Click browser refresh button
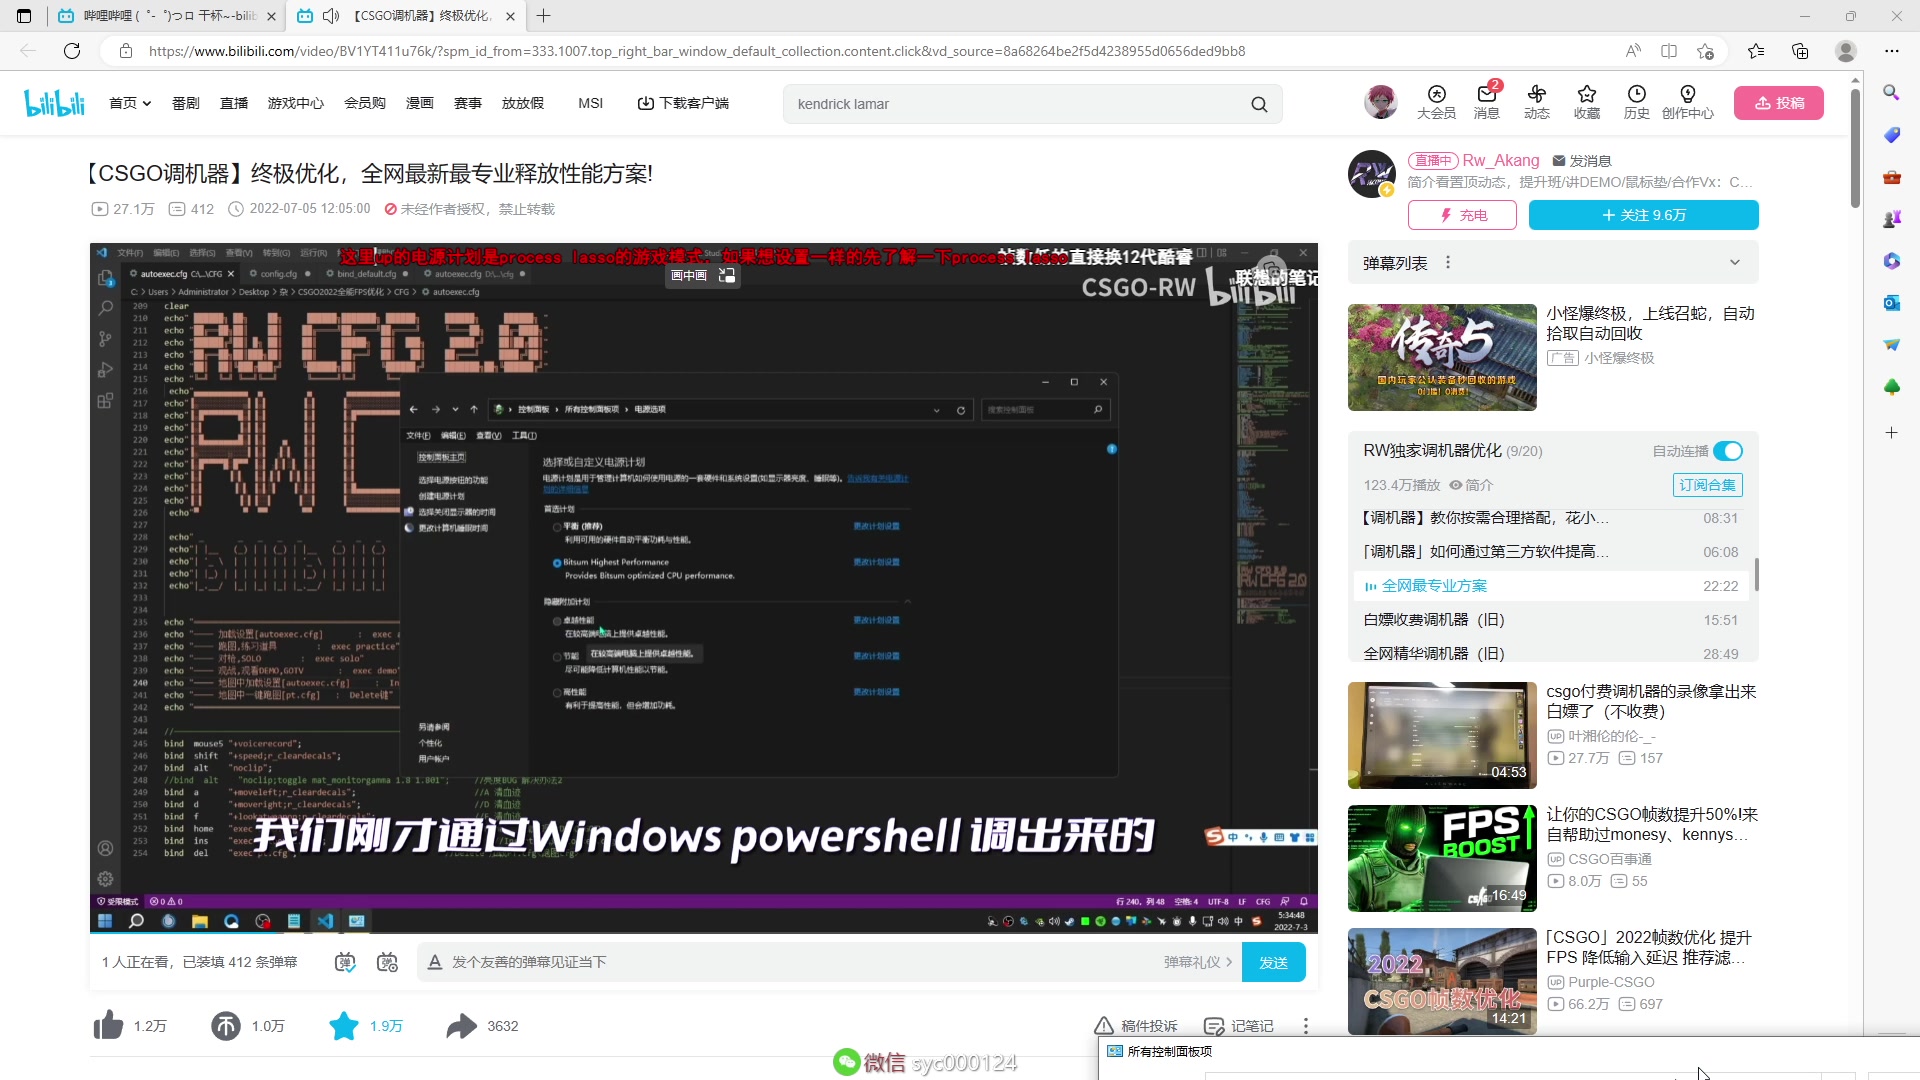 point(72,51)
